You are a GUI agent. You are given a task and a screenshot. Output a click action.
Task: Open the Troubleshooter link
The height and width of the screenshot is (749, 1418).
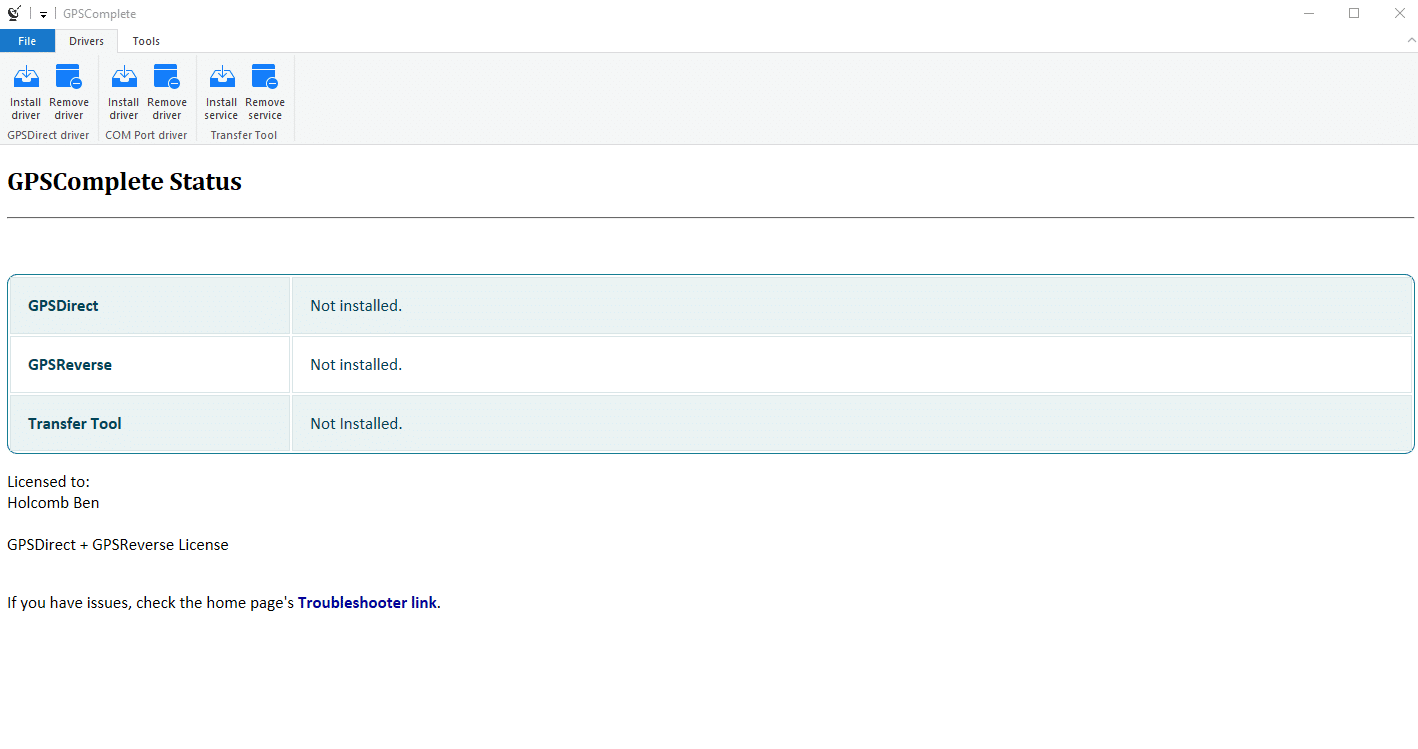click(367, 602)
